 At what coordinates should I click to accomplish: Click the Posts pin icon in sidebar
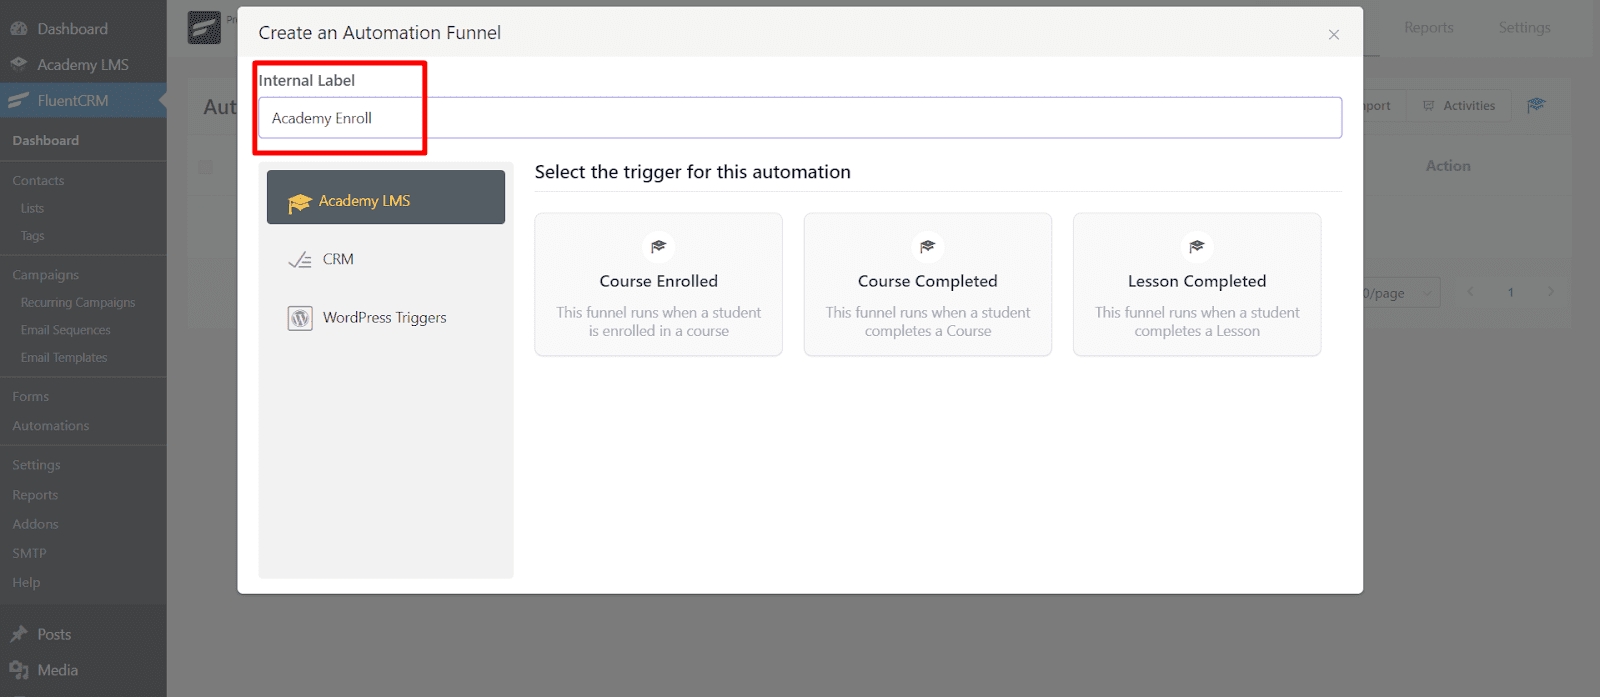(x=18, y=634)
